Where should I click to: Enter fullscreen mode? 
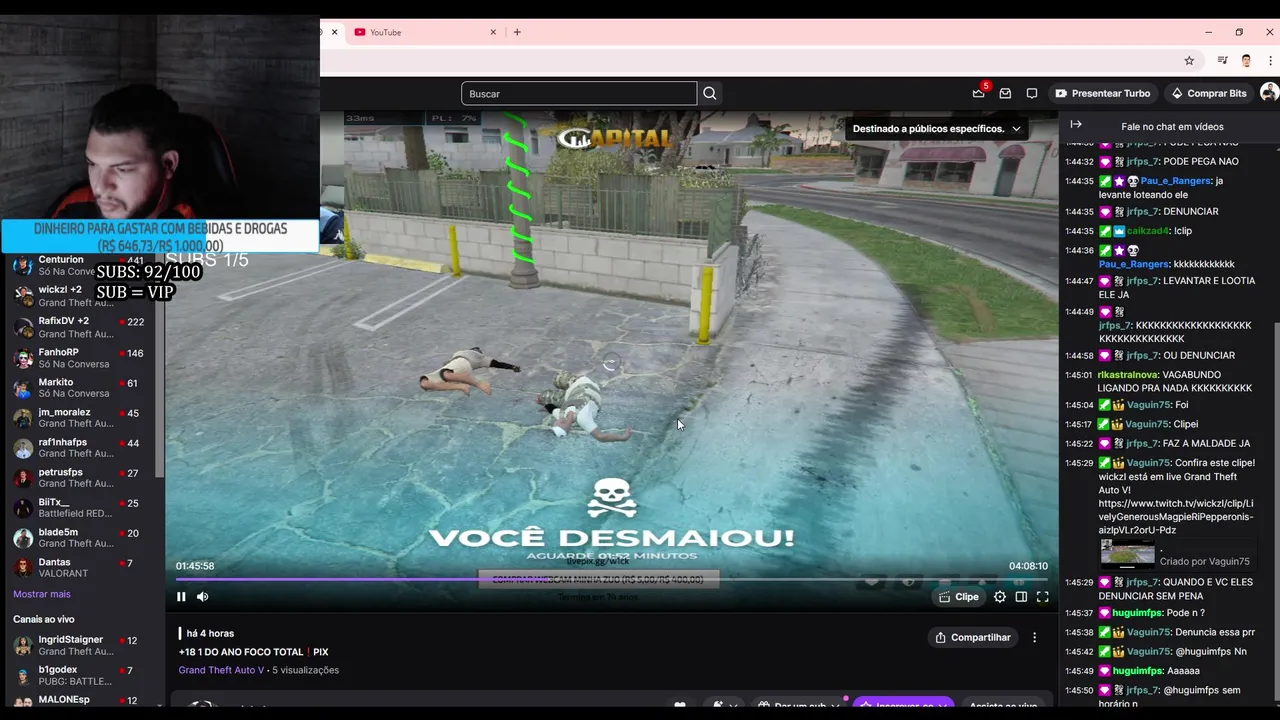click(1042, 597)
